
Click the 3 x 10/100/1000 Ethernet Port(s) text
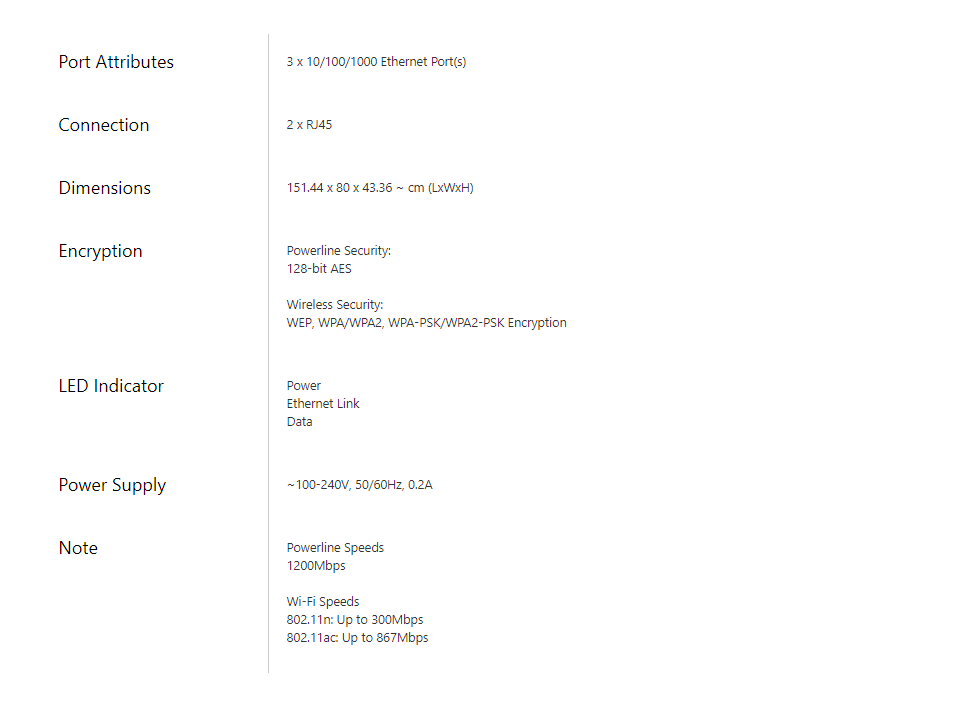pos(376,62)
